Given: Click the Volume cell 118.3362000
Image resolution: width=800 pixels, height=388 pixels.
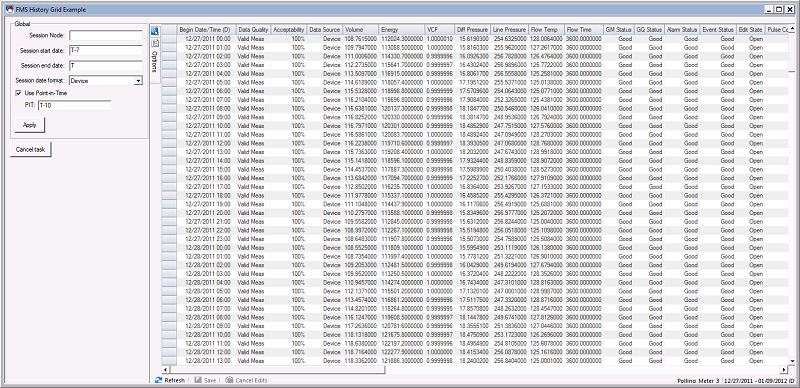Looking at the screenshot, I should click(x=361, y=361).
